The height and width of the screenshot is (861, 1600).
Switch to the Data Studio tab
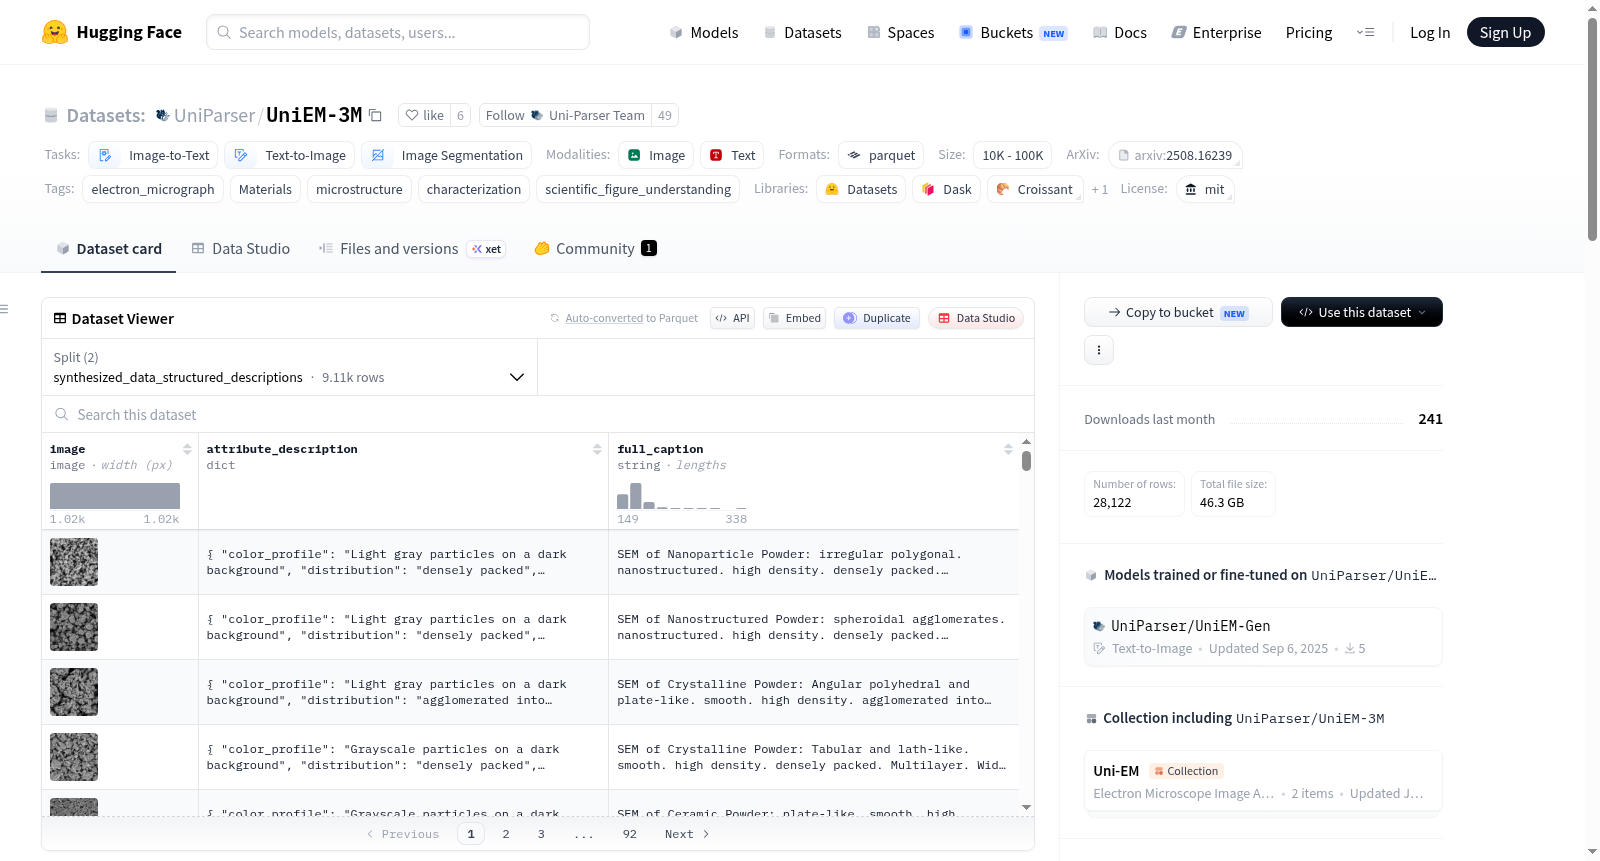pos(241,249)
